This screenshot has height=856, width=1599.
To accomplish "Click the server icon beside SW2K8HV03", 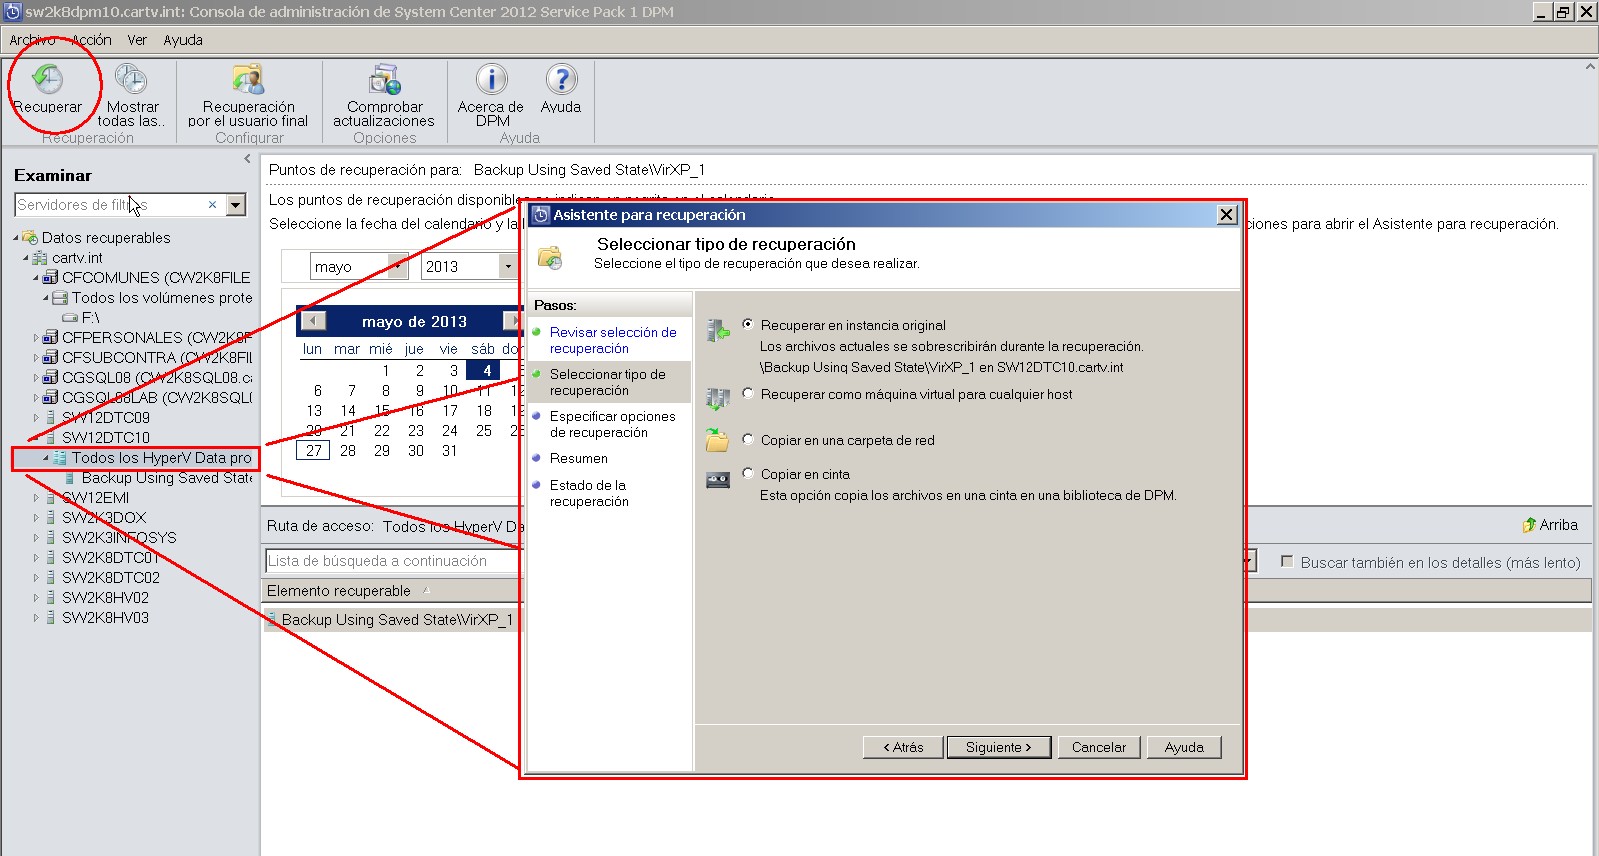I will click(51, 618).
